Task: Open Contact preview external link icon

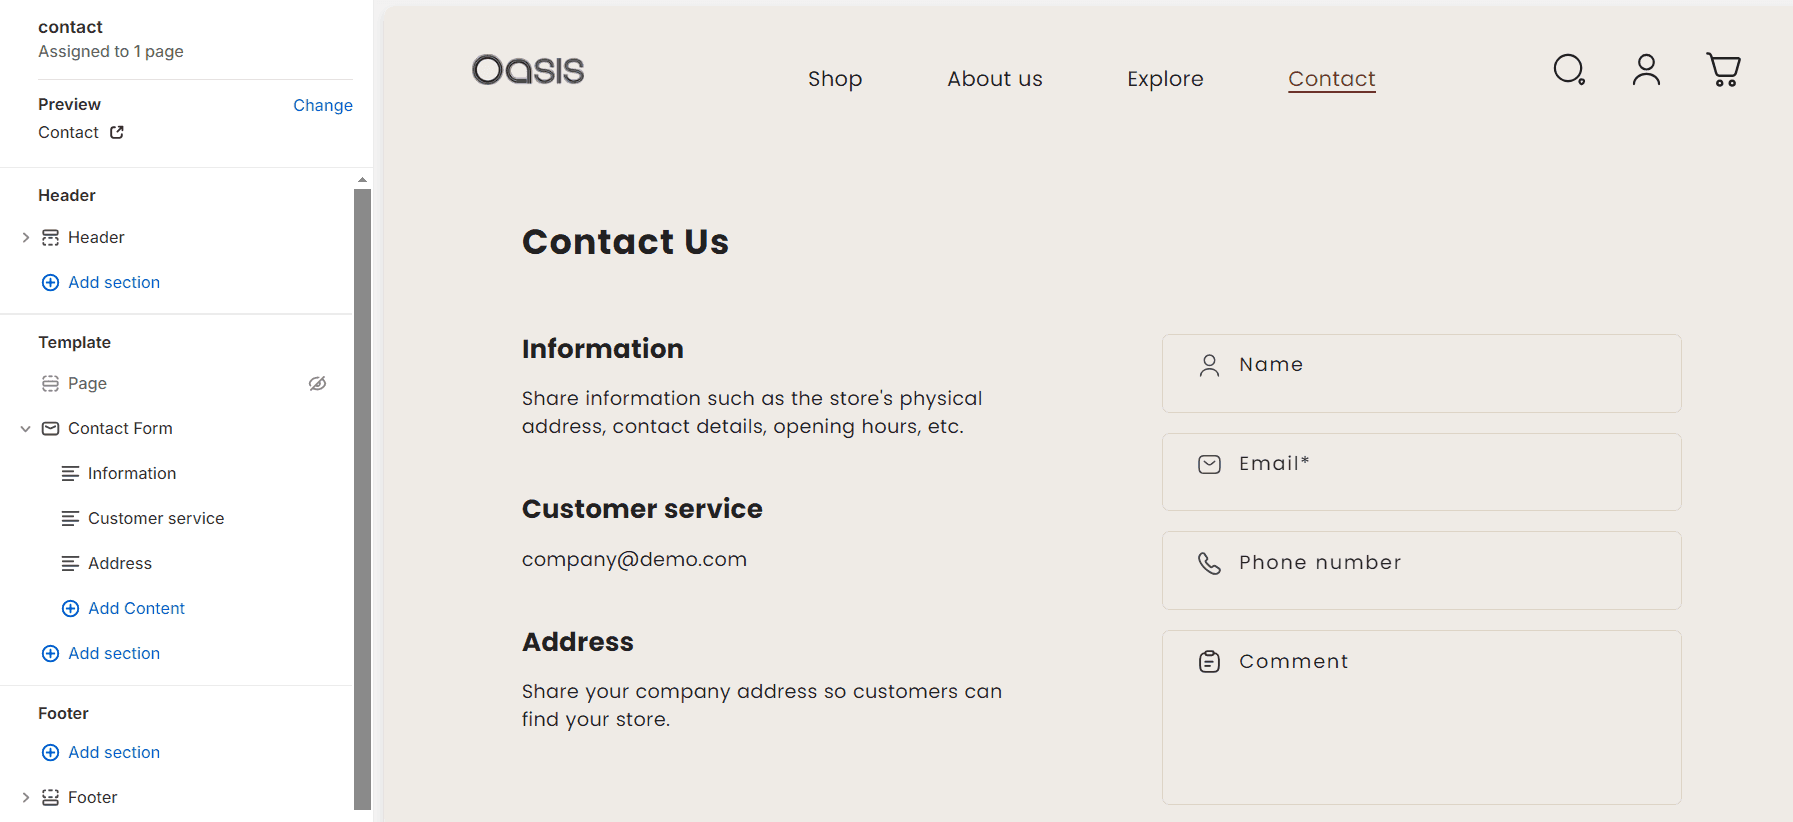Action: [x=117, y=132]
